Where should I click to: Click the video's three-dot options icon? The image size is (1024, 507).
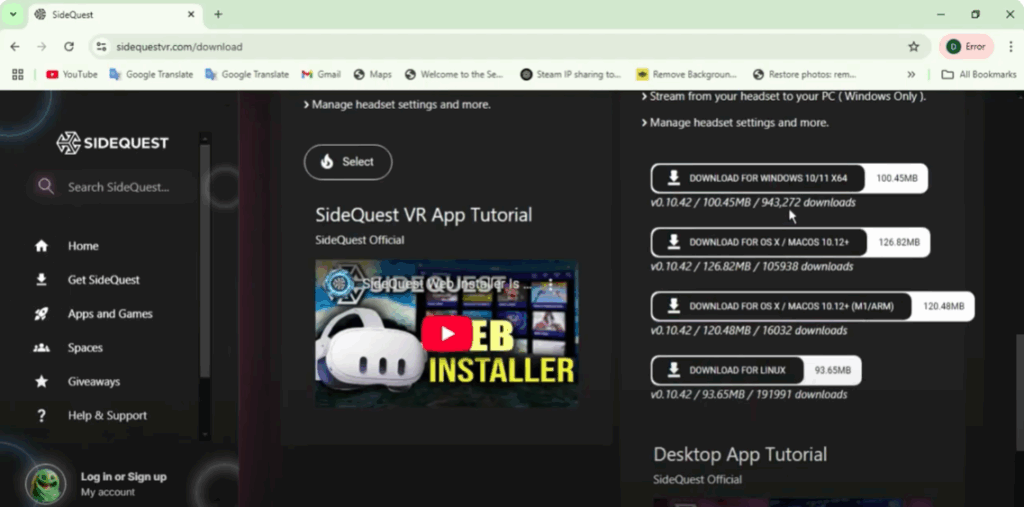click(x=551, y=285)
